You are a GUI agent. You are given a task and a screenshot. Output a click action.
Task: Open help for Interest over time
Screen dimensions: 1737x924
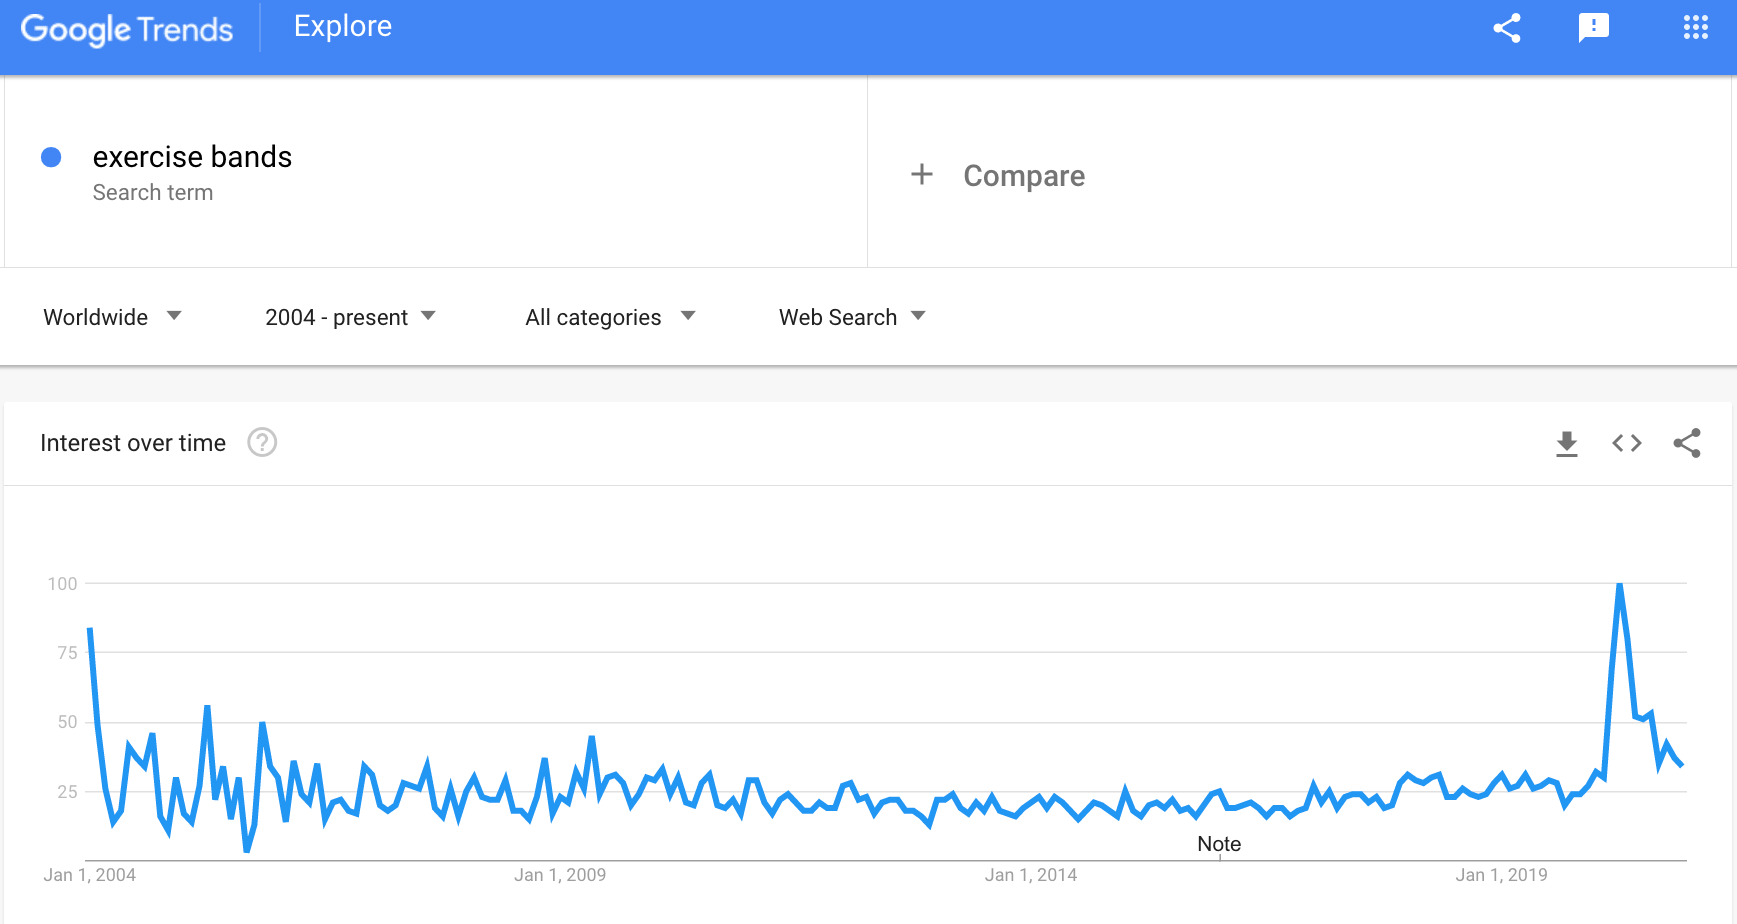coord(262,442)
